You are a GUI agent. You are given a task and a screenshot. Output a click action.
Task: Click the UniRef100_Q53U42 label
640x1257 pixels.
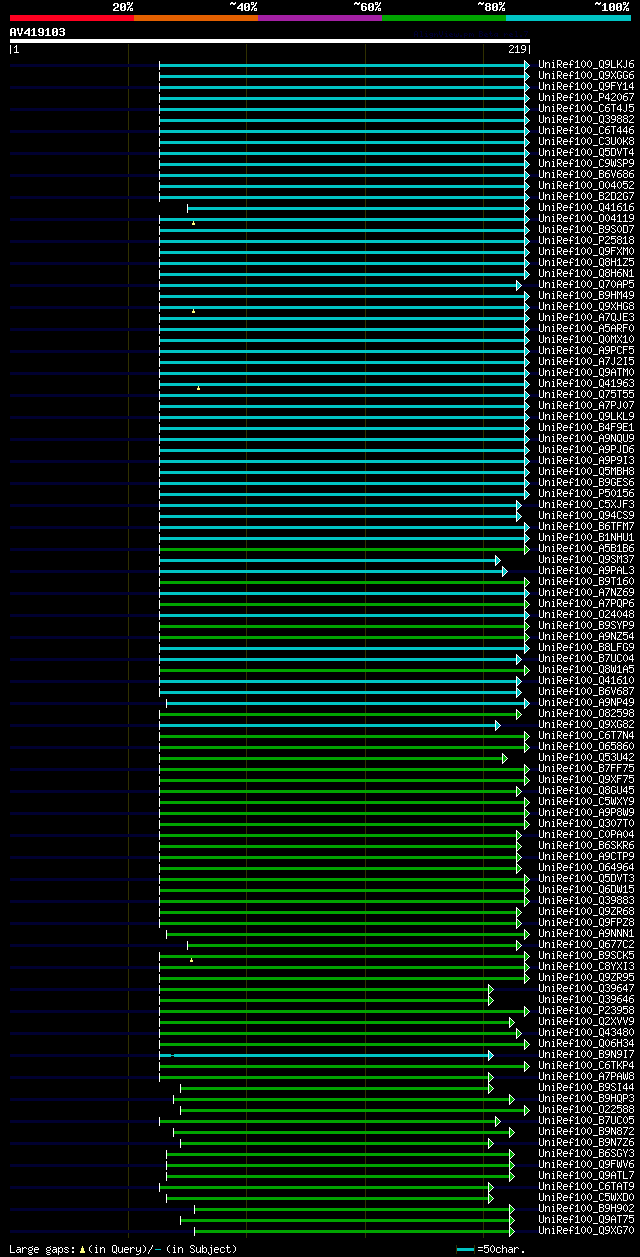click(586, 757)
